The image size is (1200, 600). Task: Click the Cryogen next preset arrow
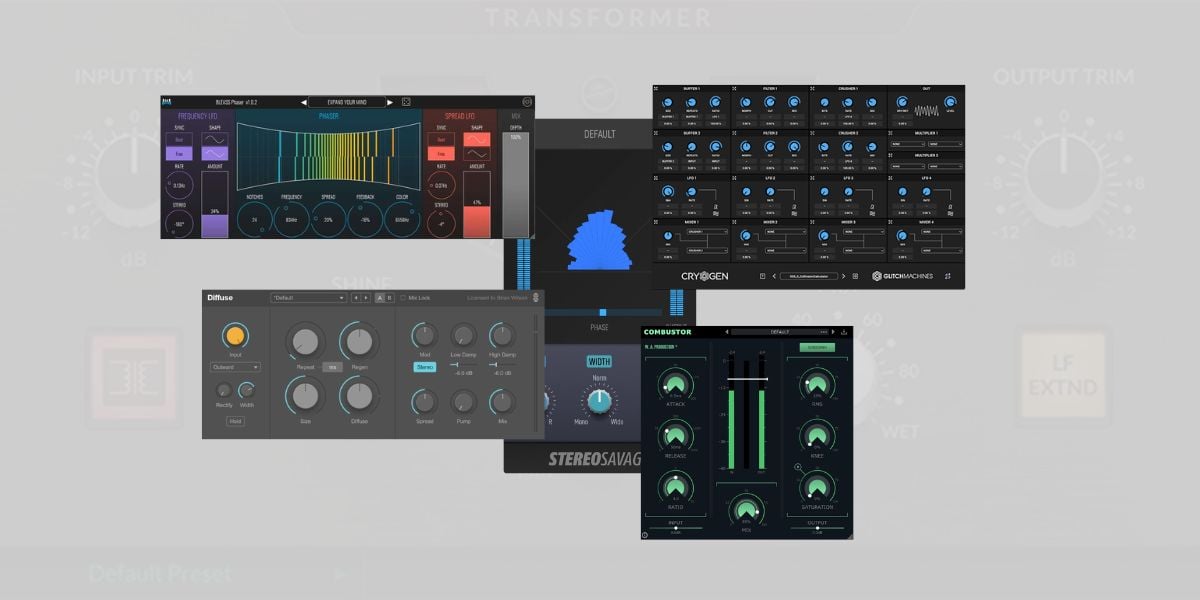pyautogui.click(x=843, y=276)
